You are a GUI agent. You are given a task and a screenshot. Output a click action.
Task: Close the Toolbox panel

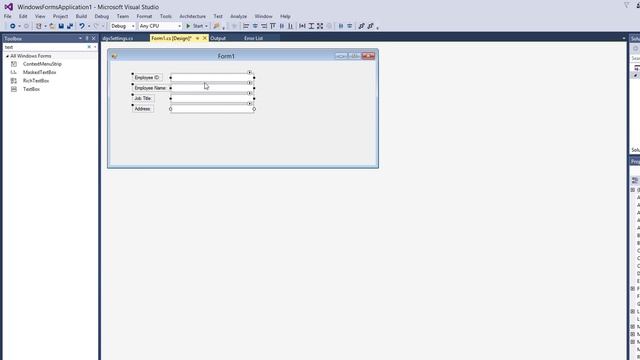click(x=94, y=38)
